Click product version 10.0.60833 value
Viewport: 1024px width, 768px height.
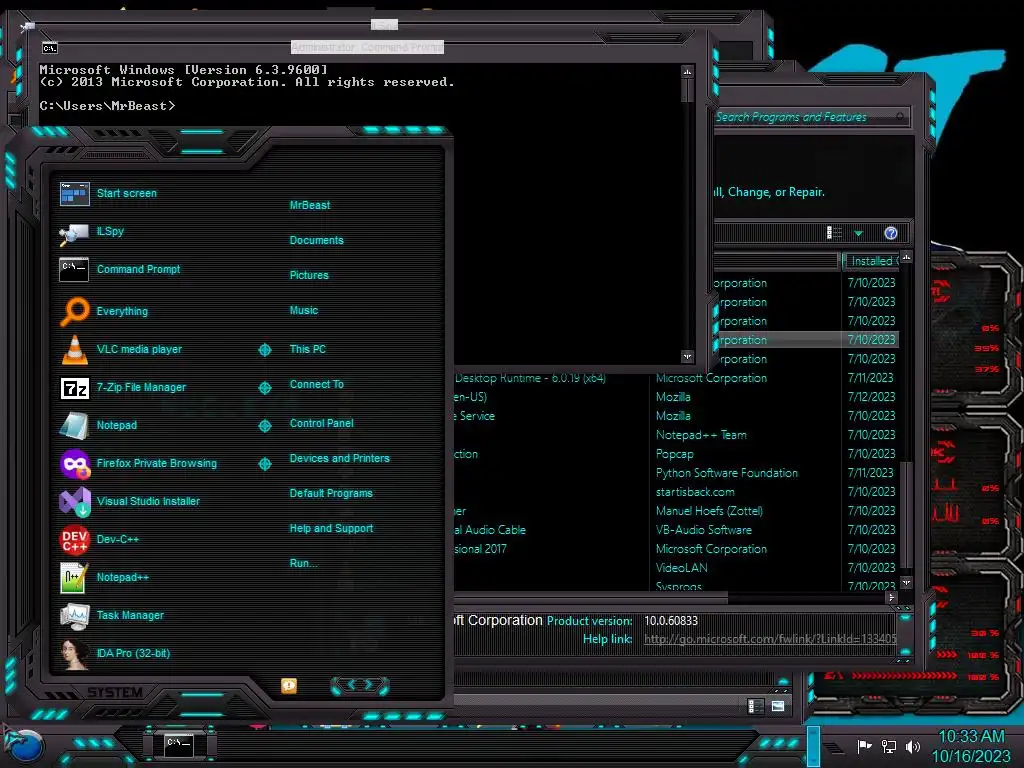point(671,621)
